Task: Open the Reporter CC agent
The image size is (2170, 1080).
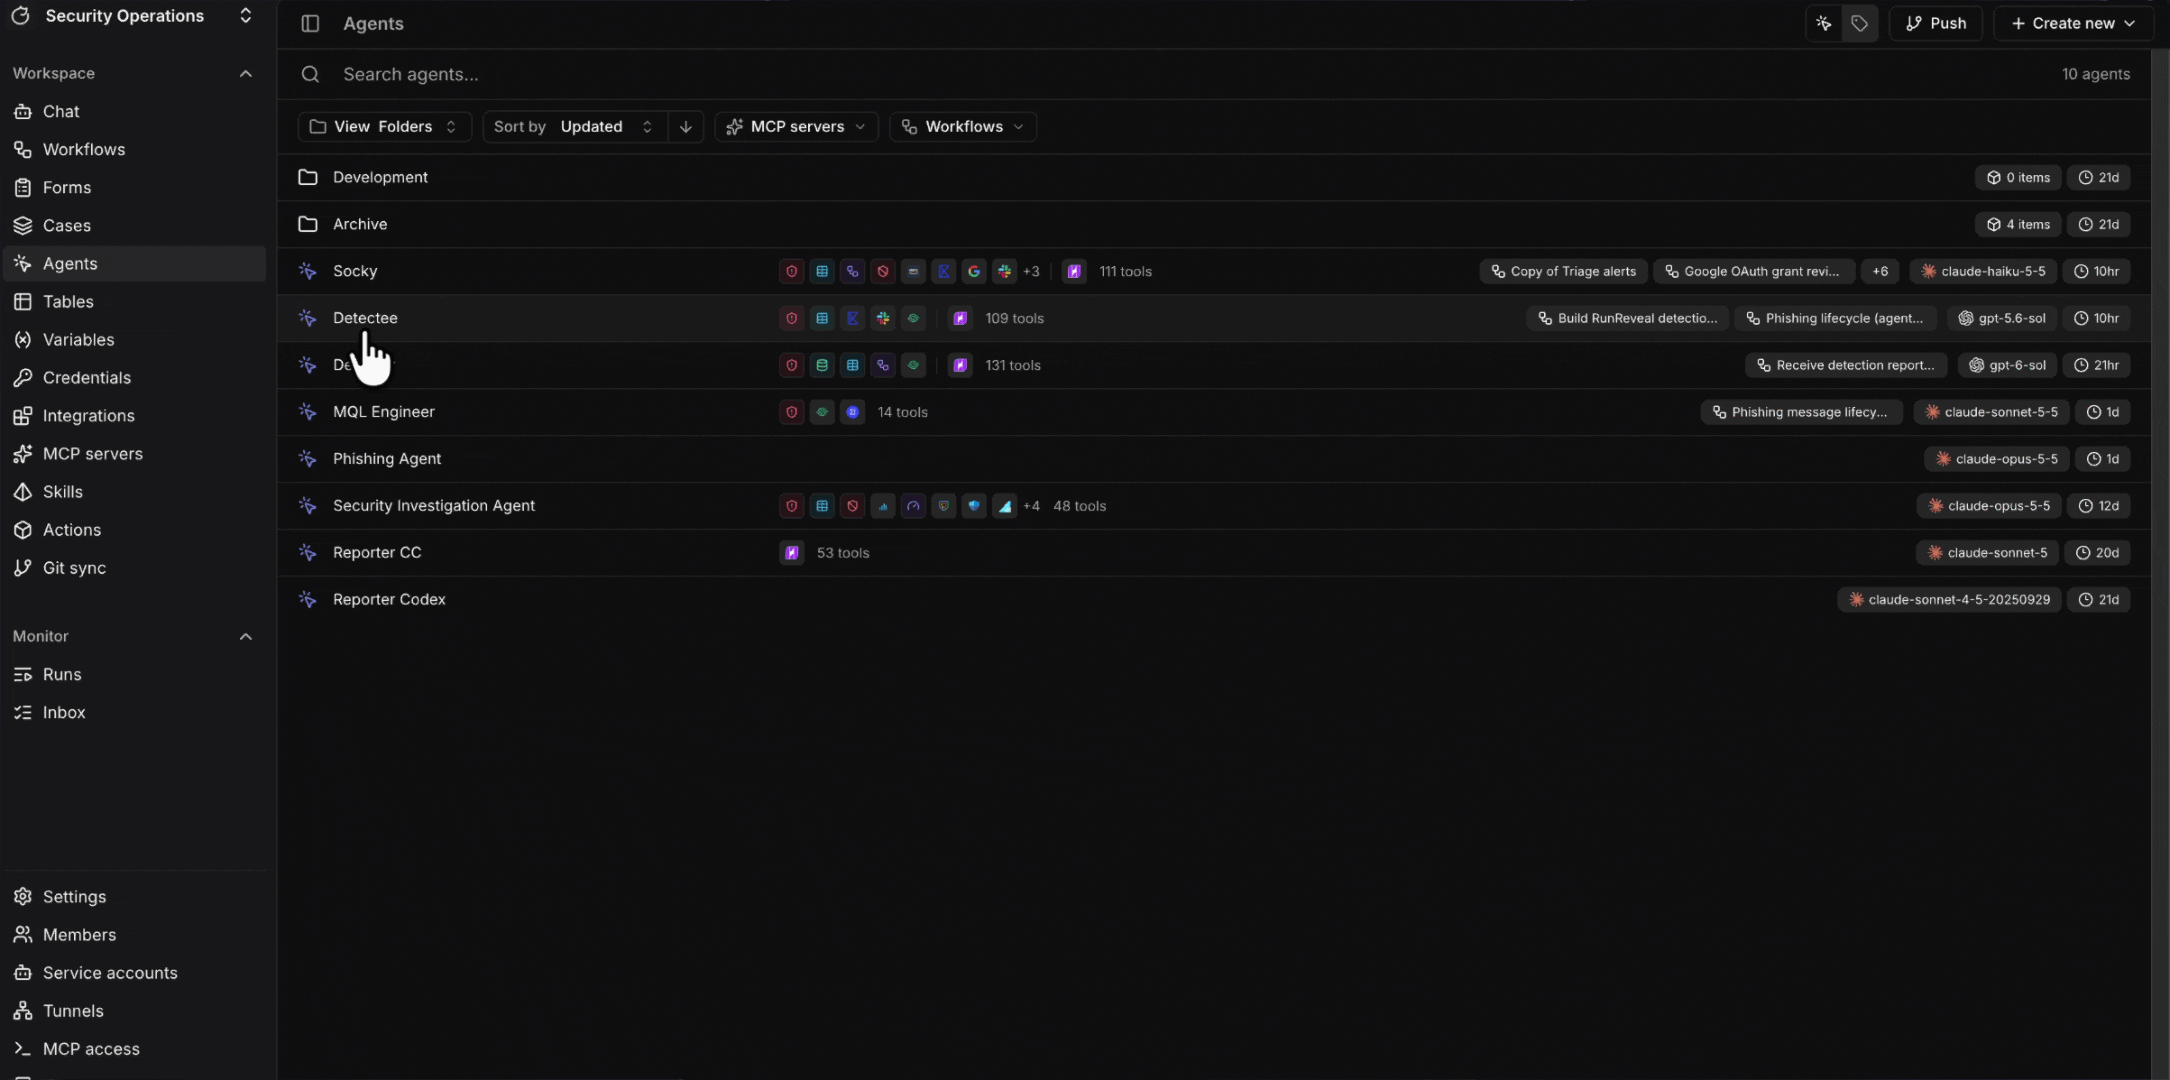Action: (377, 553)
